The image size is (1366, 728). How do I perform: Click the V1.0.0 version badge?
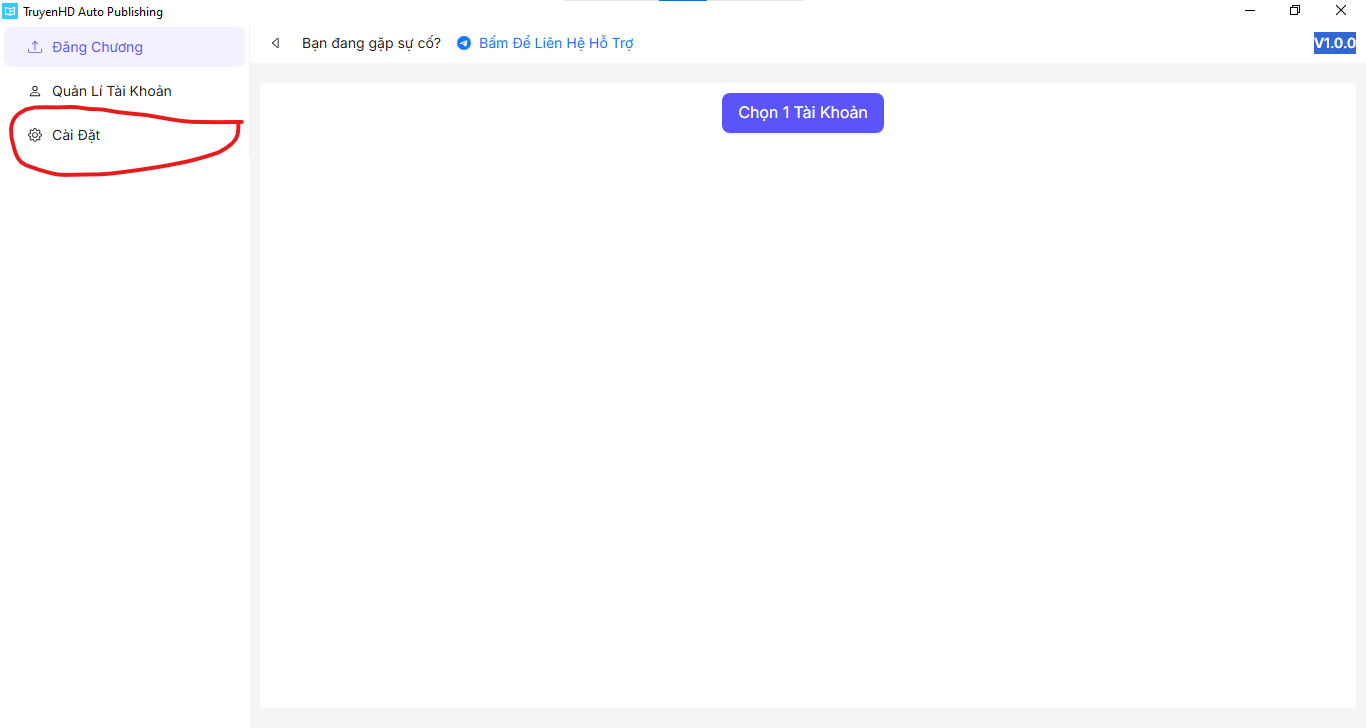tap(1334, 43)
